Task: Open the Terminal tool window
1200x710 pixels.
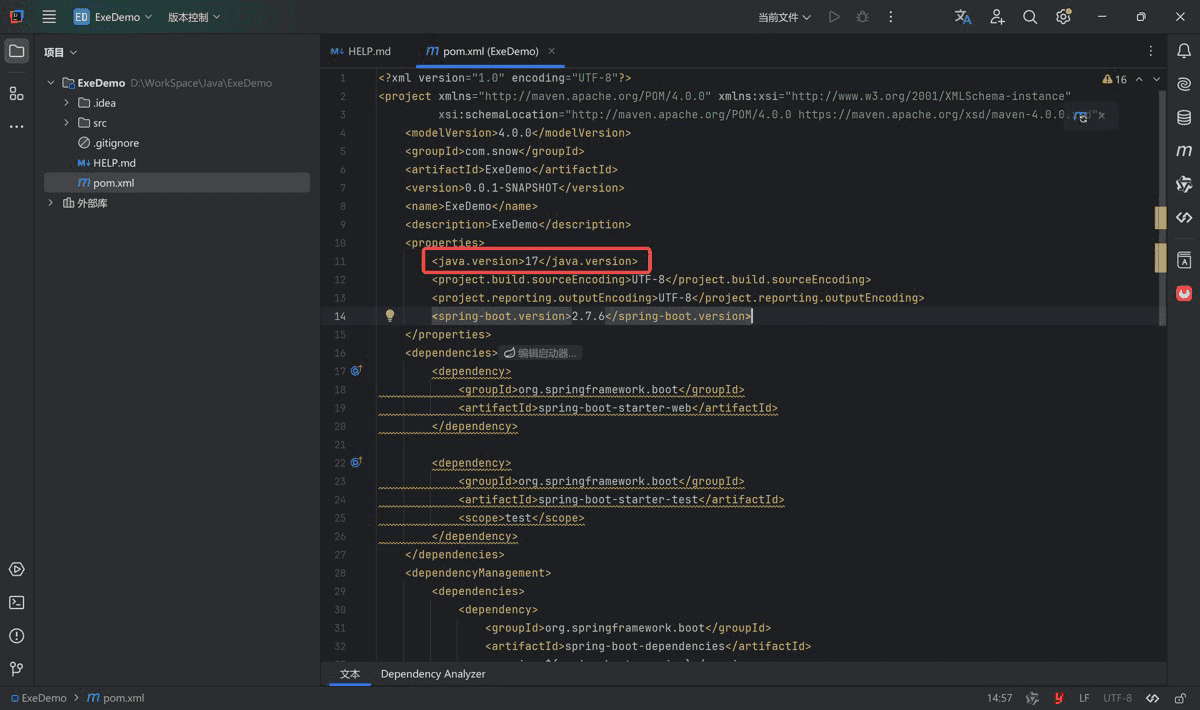Action: (x=16, y=603)
